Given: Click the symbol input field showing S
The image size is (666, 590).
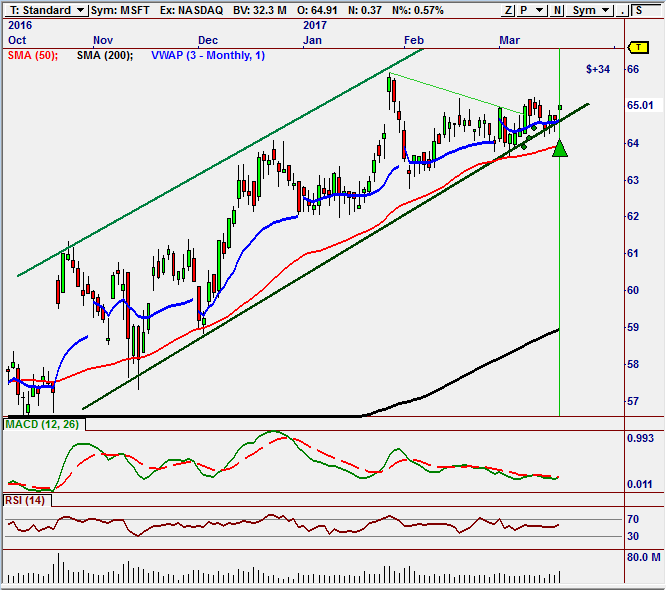Looking at the screenshot, I should [x=646, y=10].
